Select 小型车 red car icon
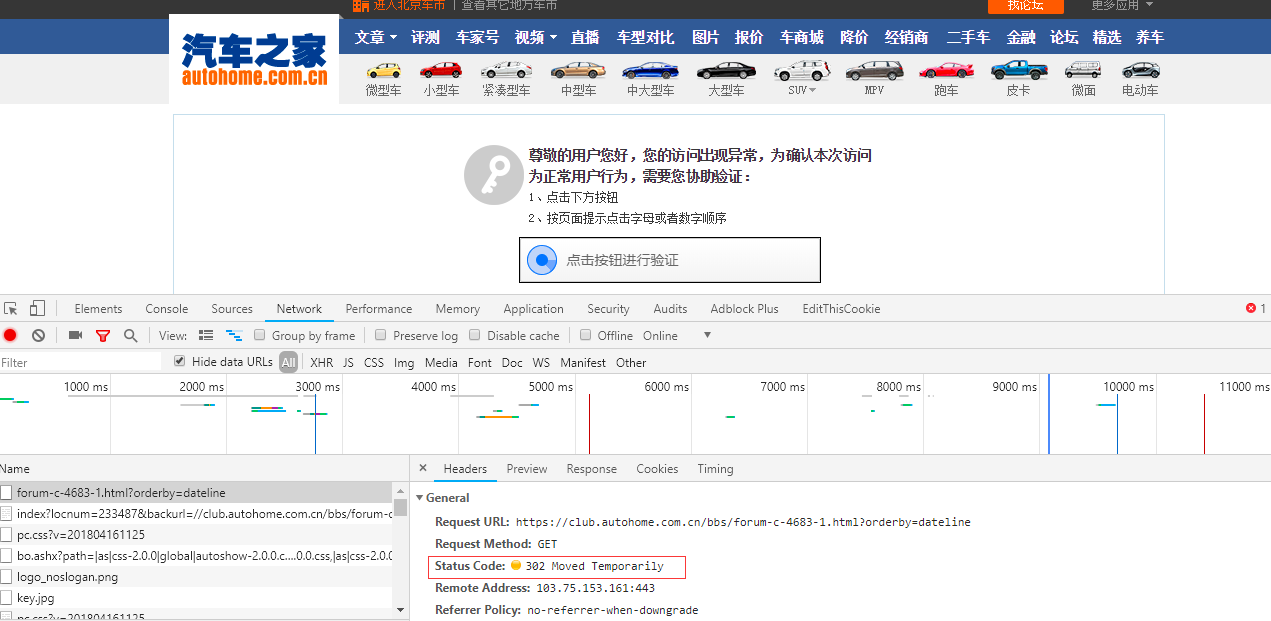Viewport: 1271px width, 621px height. click(441, 70)
